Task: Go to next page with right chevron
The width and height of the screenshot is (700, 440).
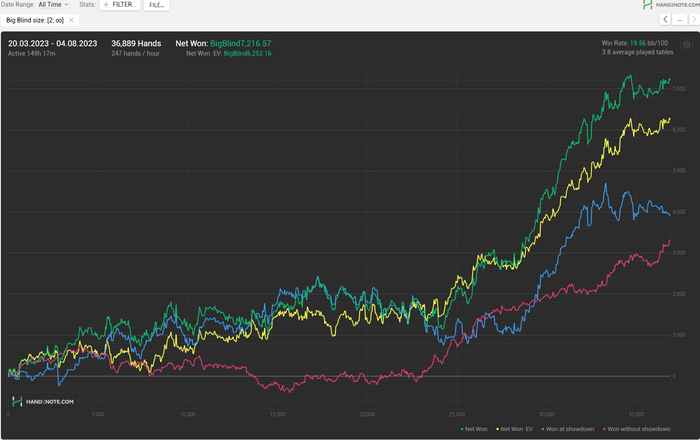Action: [694, 20]
